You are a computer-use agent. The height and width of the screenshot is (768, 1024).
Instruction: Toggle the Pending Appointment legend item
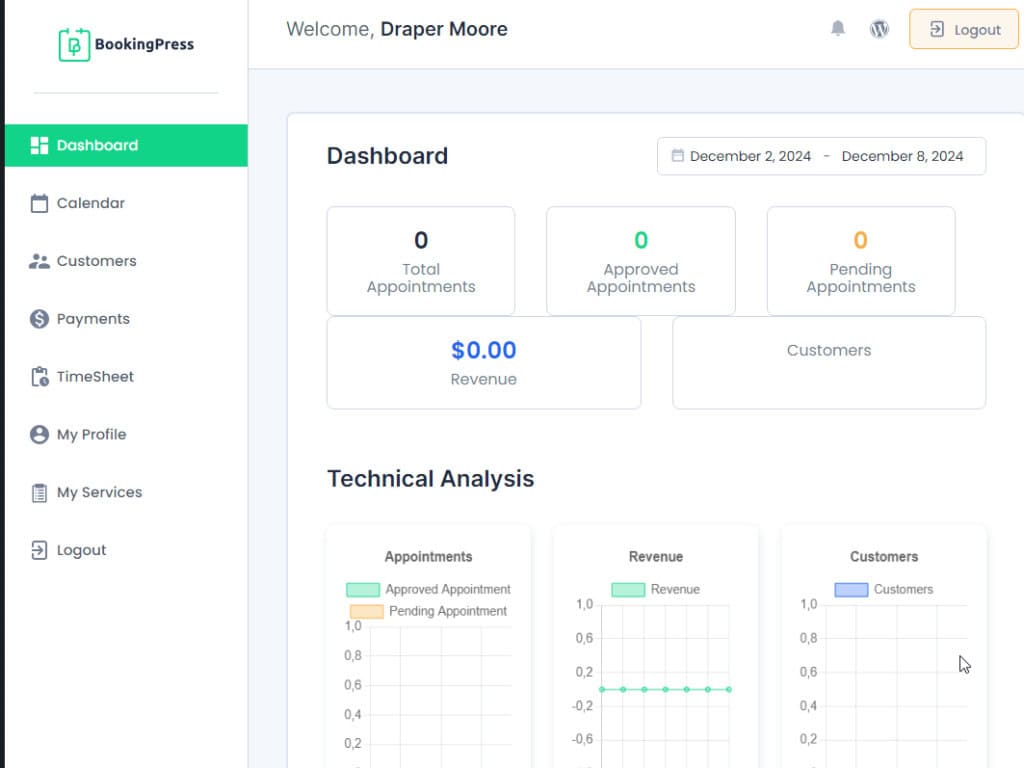(x=428, y=611)
